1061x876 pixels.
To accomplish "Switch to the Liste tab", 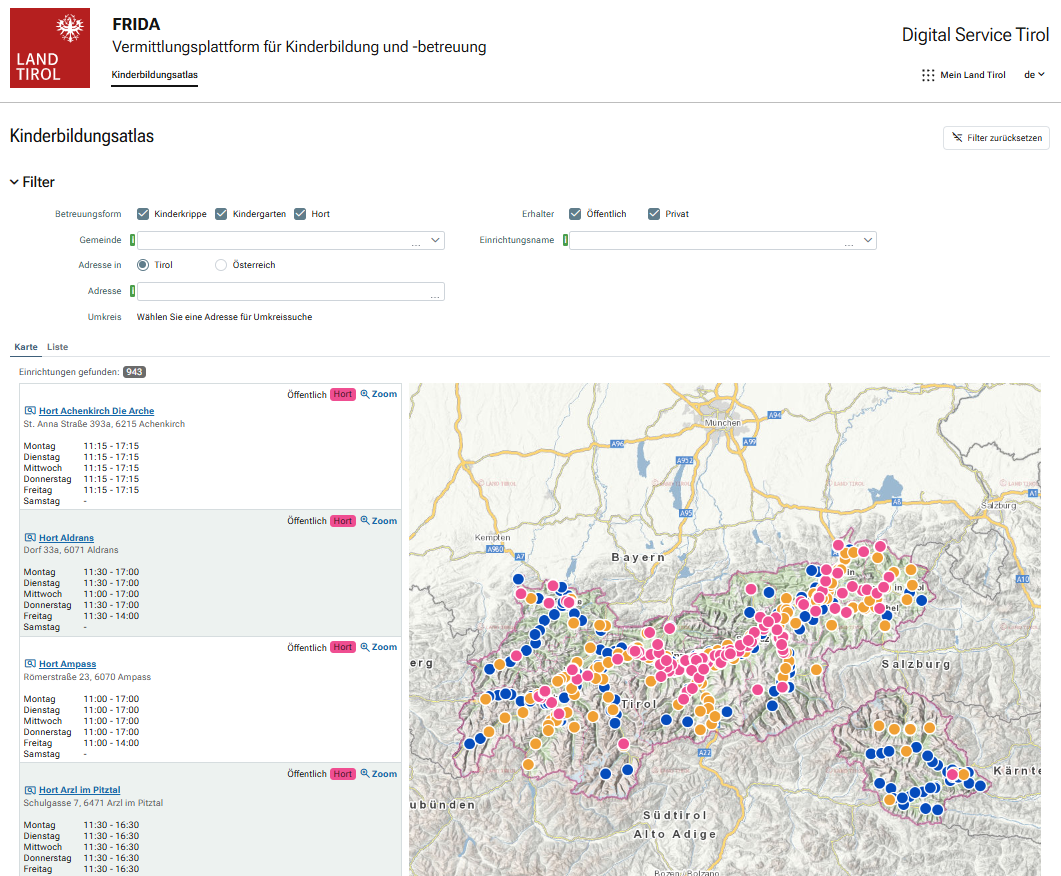I will [58, 347].
